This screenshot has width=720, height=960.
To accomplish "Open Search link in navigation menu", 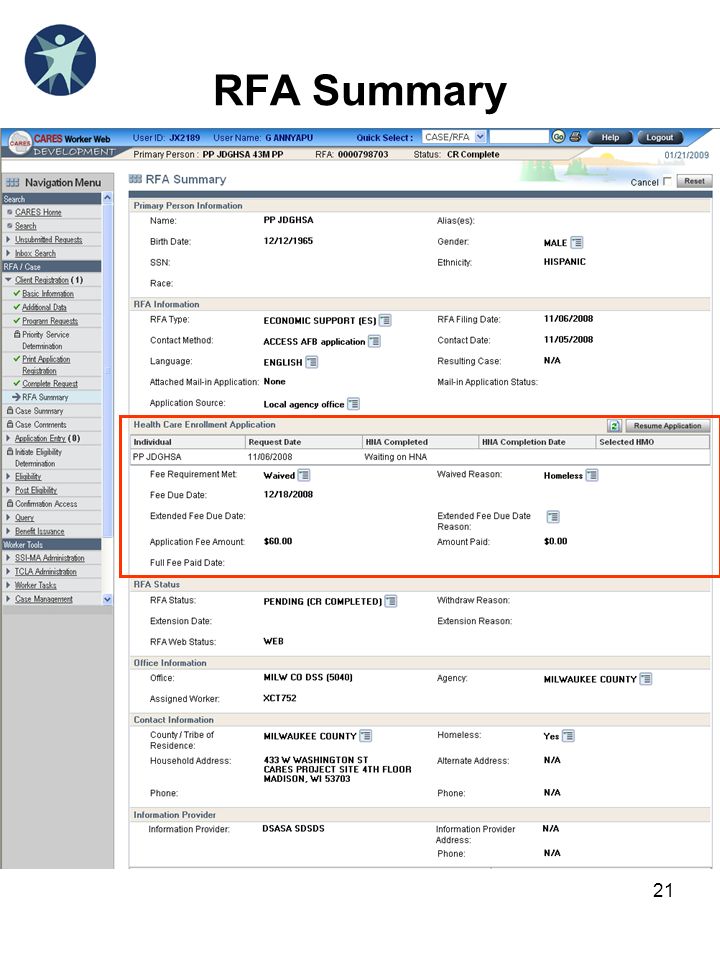I will coord(26,226).
